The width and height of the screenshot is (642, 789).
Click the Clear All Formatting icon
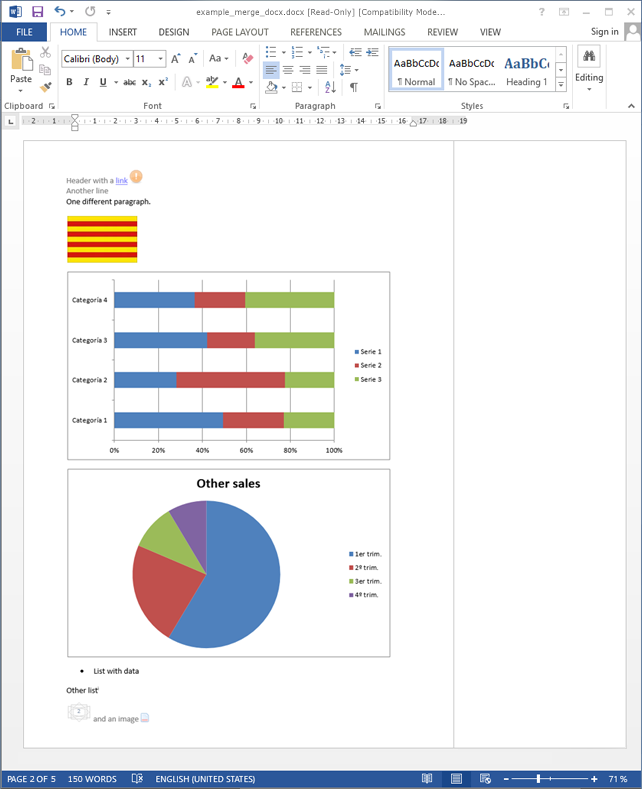(248, 58)
